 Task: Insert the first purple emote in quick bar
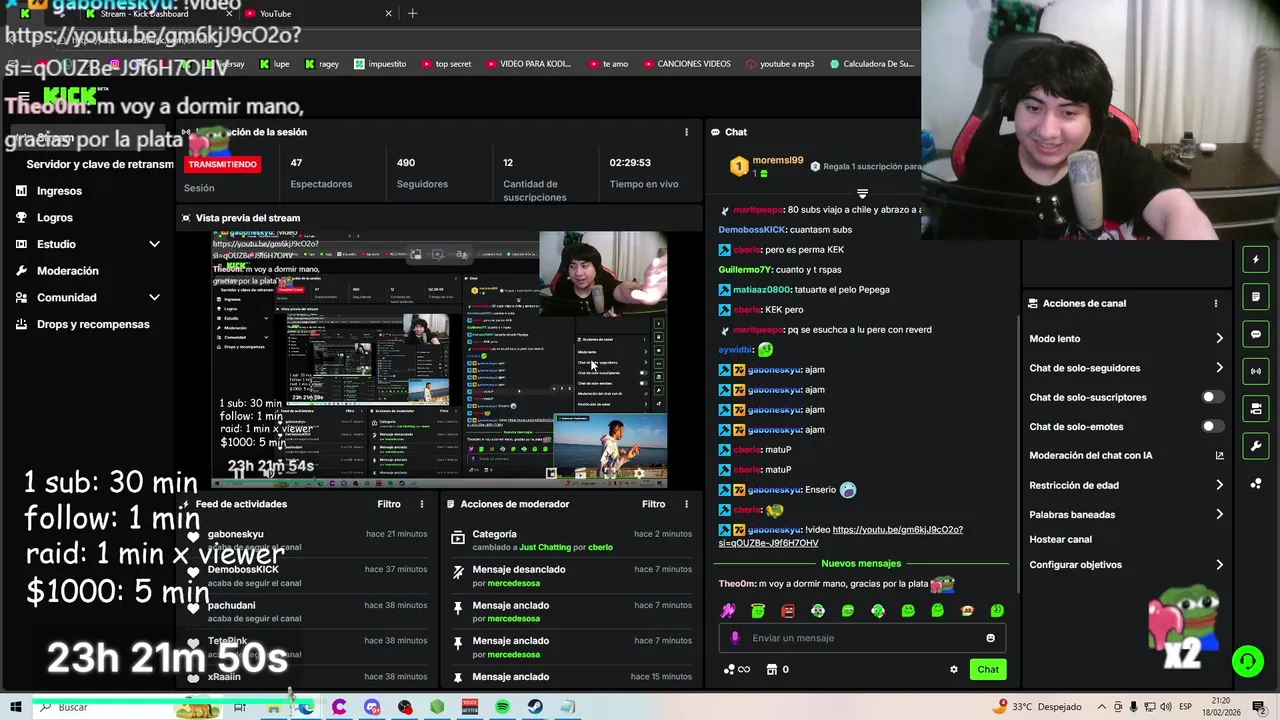point(728,611)
